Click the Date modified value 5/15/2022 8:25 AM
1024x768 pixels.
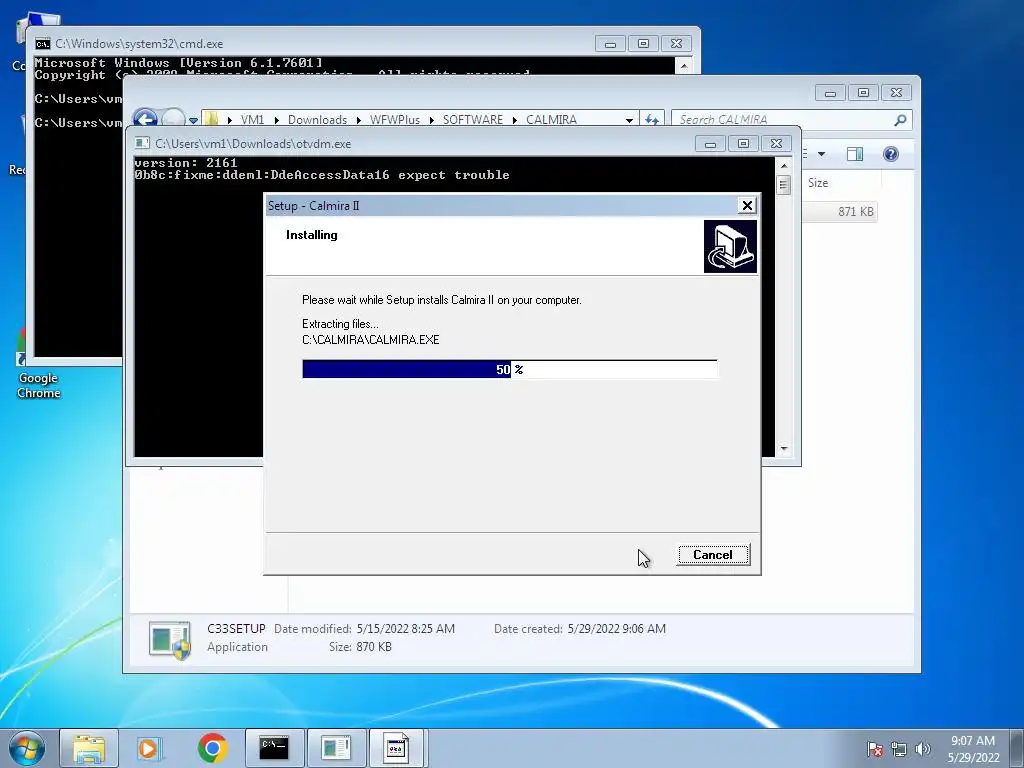pos(406,628)
